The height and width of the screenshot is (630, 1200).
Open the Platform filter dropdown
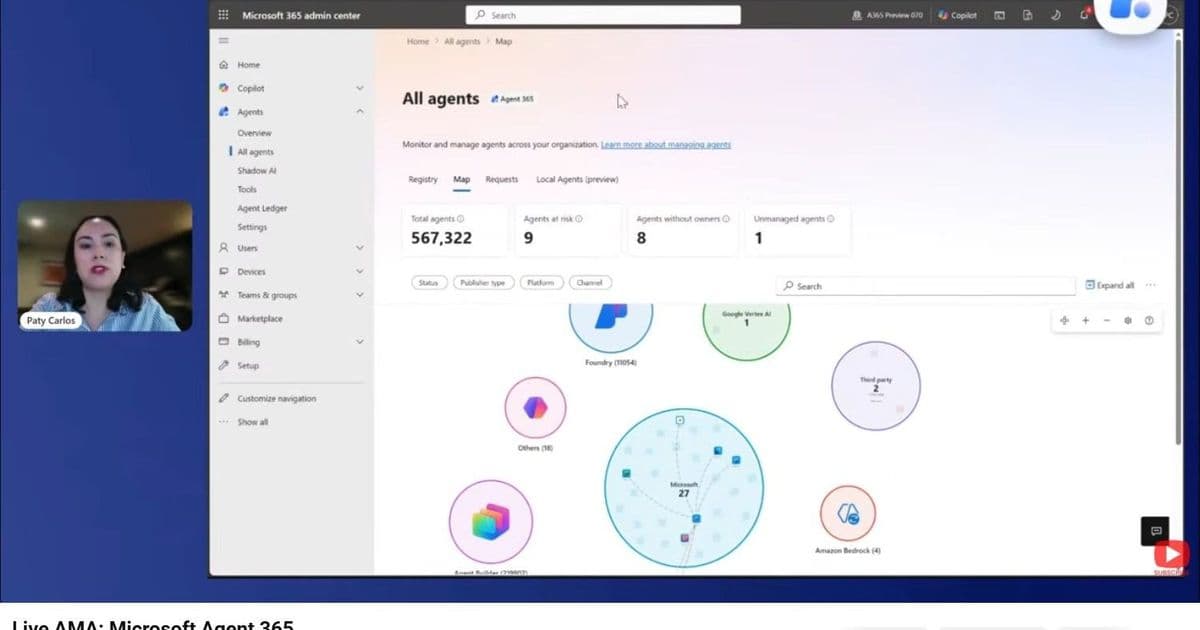540,283
